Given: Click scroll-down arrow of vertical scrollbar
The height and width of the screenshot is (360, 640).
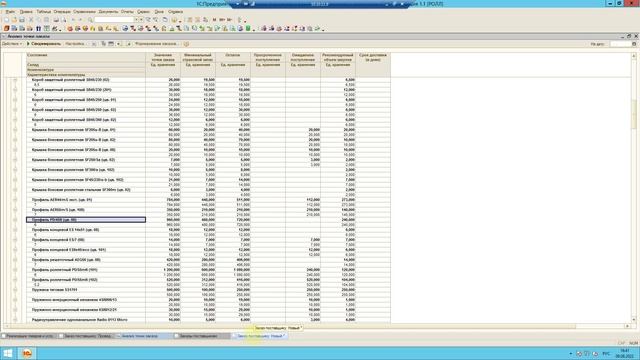Looking at the screenshot, I should coord(634,320).
